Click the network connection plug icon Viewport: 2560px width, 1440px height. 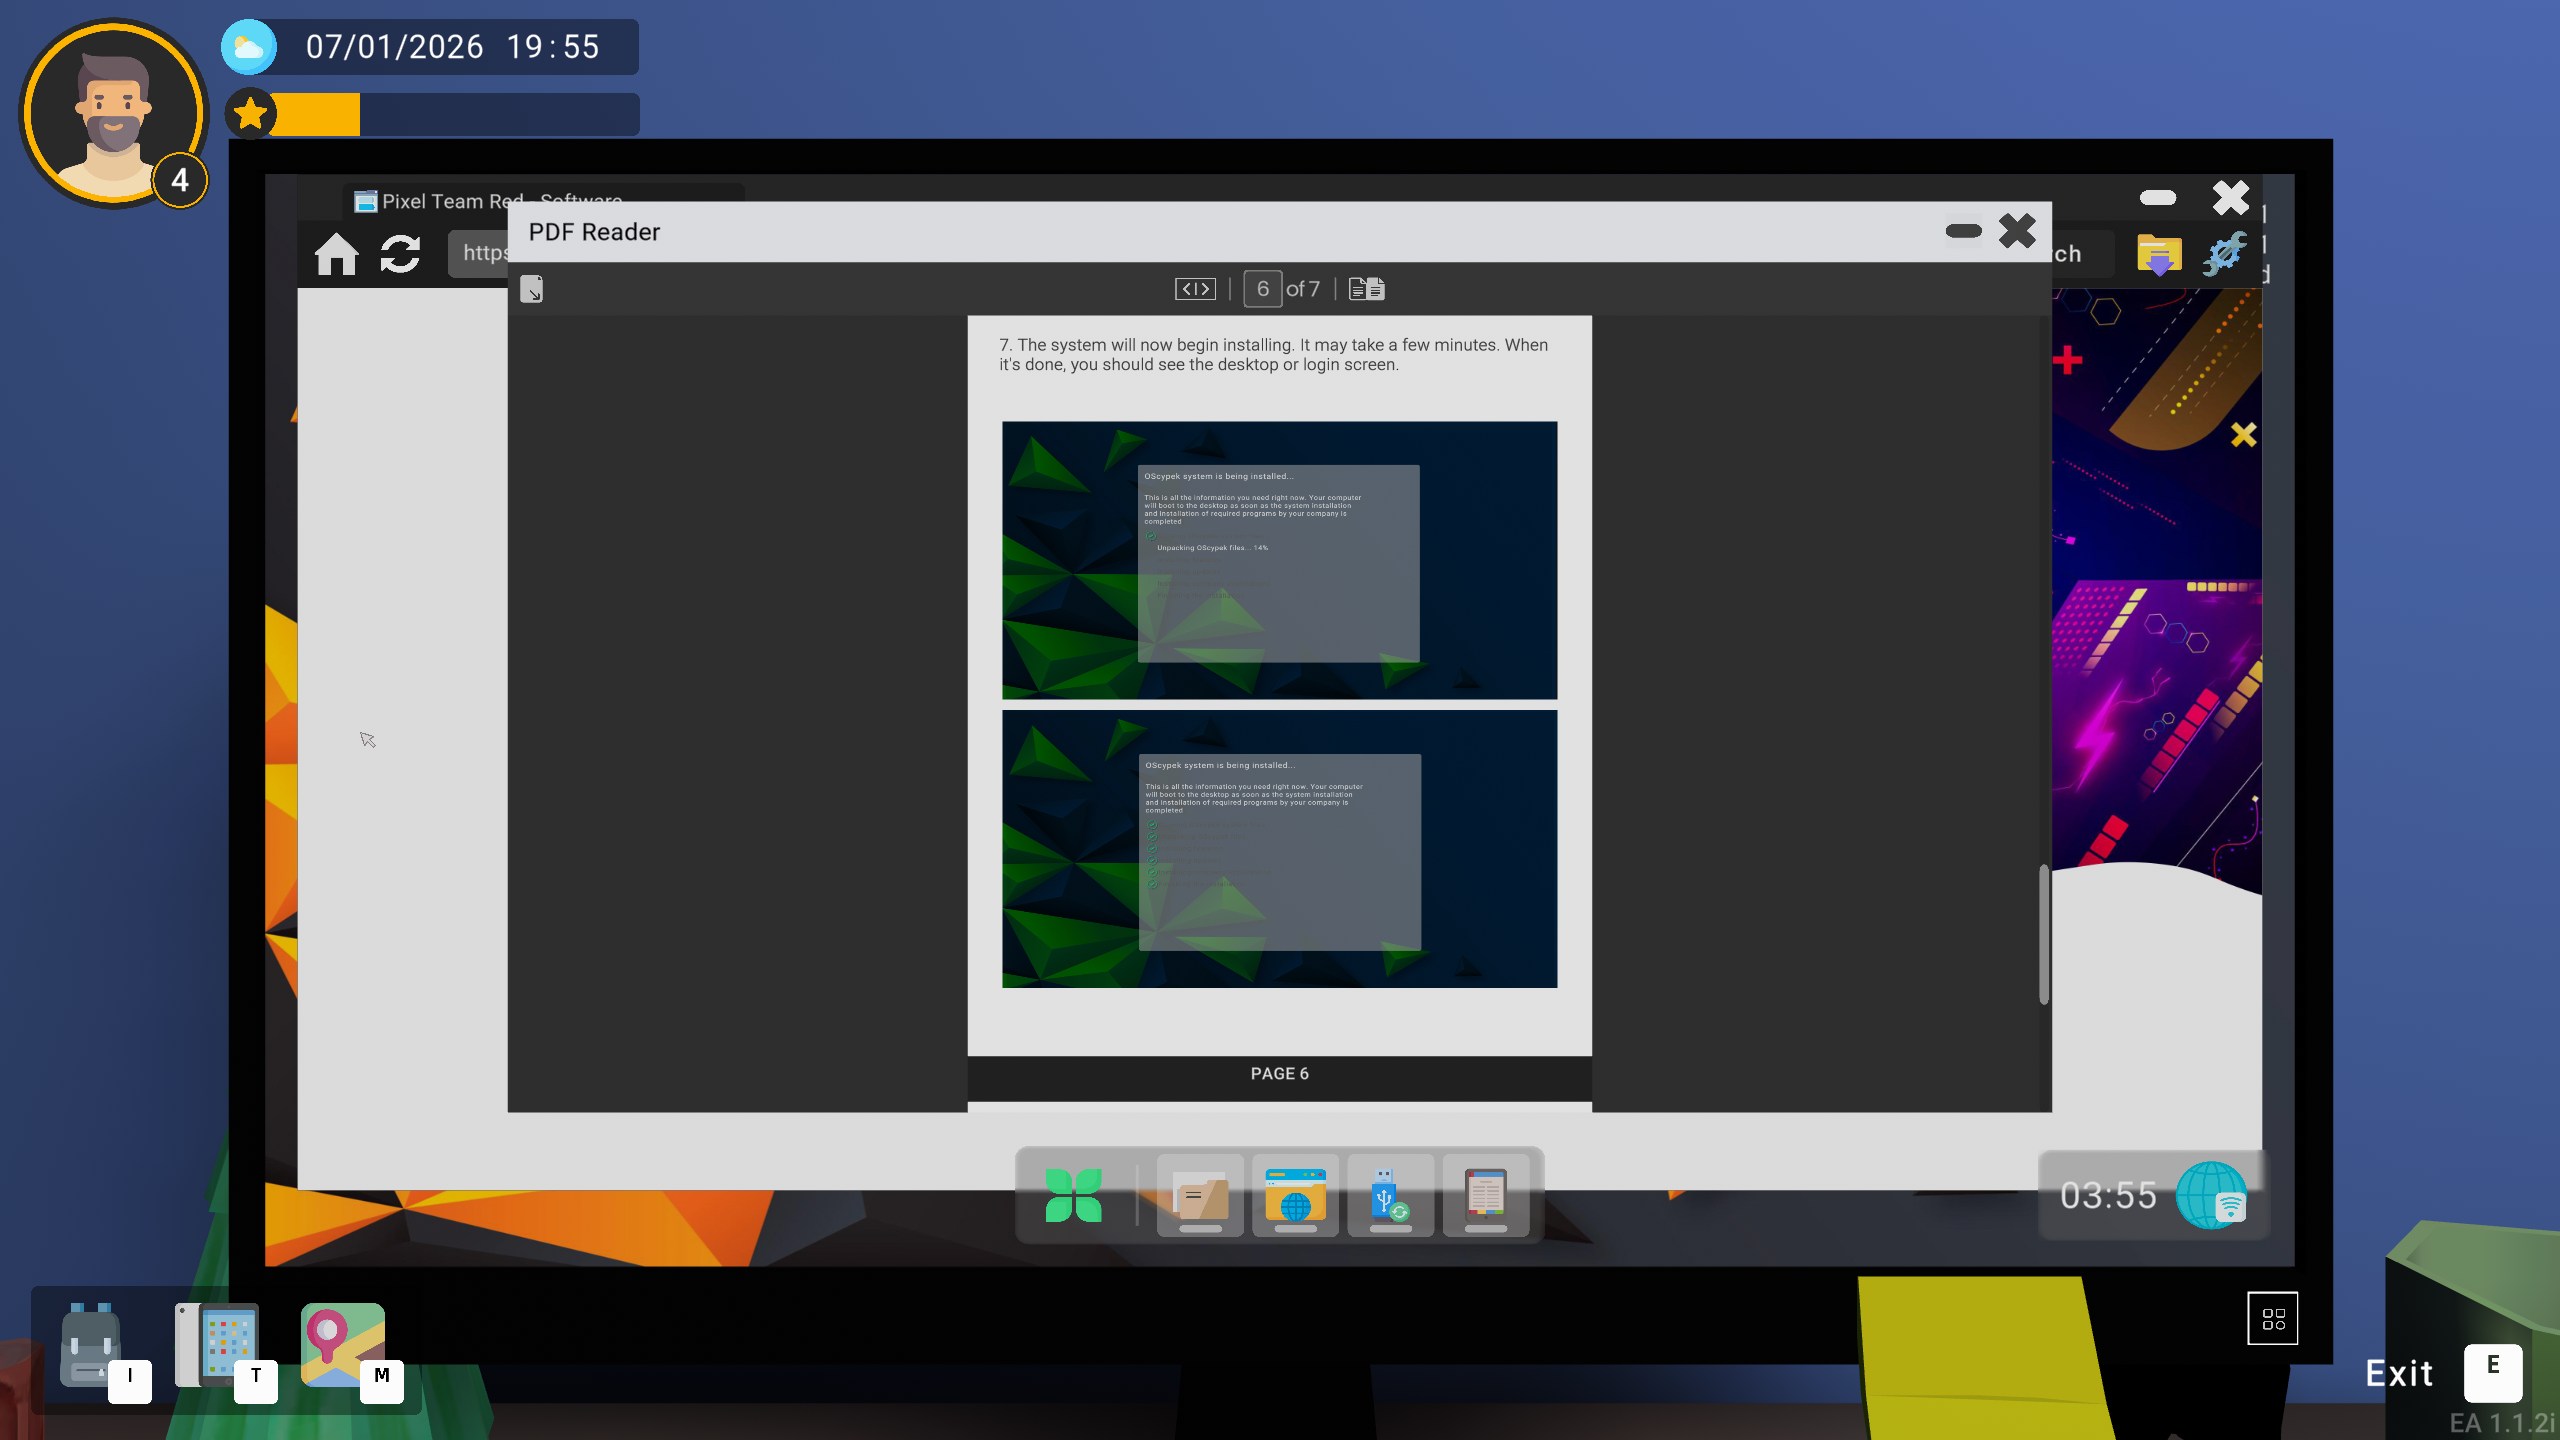[x=2224, y=254]
